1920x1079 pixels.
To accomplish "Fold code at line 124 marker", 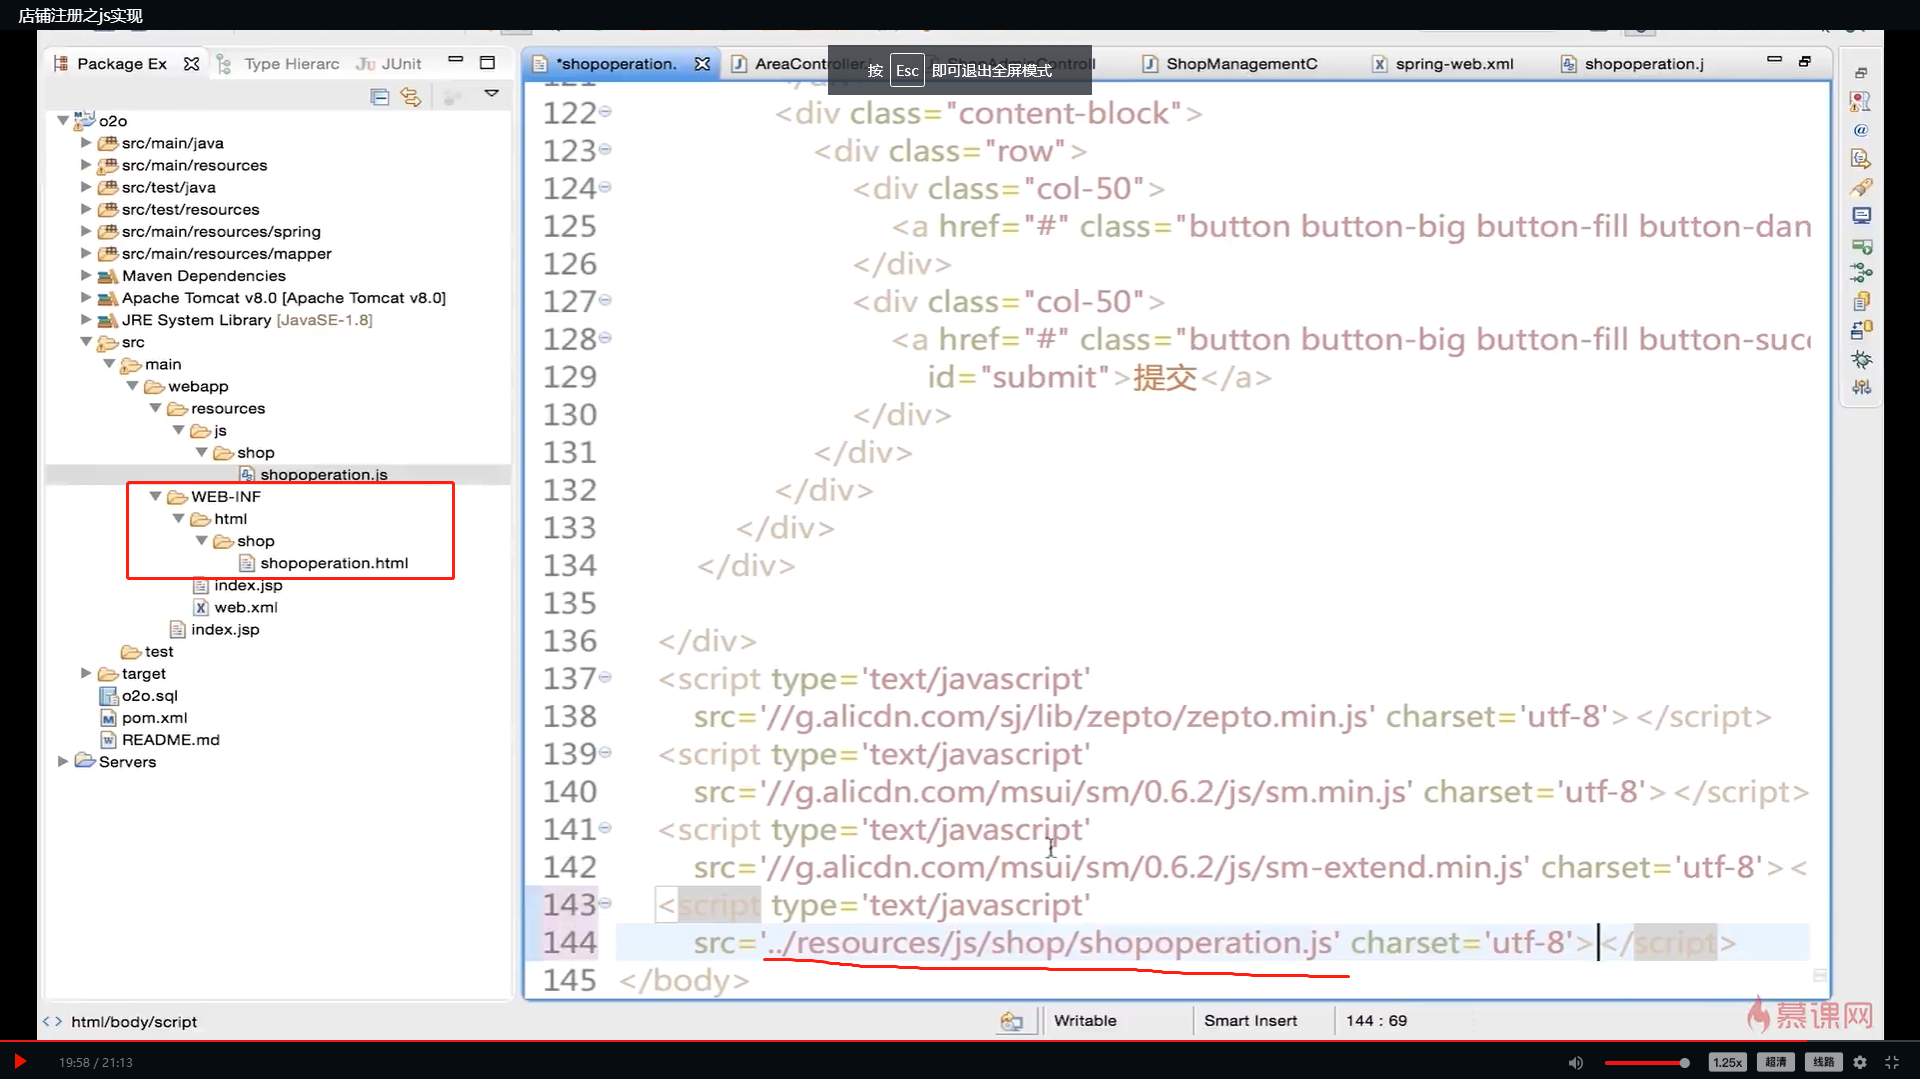I will 605,187.
